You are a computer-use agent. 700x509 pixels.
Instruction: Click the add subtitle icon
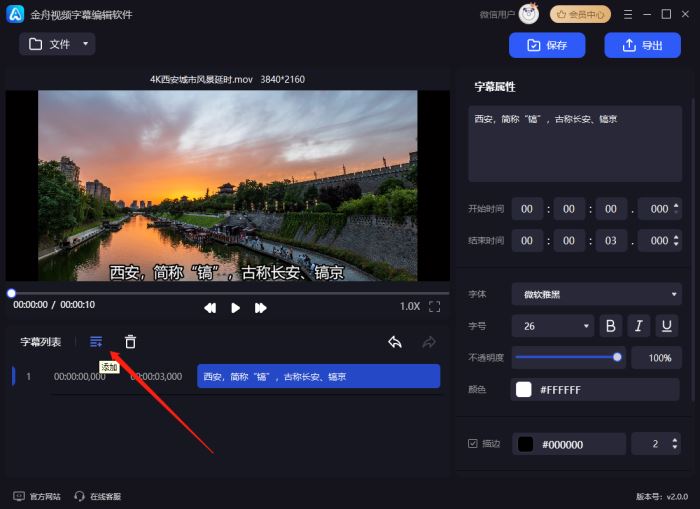[x=96, y=342]
